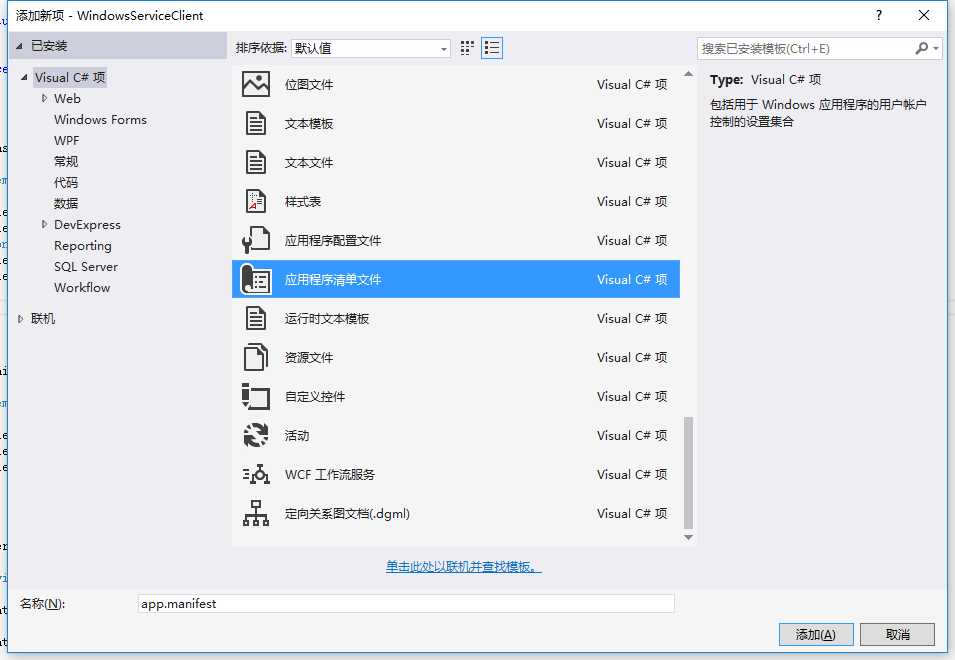Select the Reporting category
Viewport: 955px width, 660px height.
pos(83,245)
